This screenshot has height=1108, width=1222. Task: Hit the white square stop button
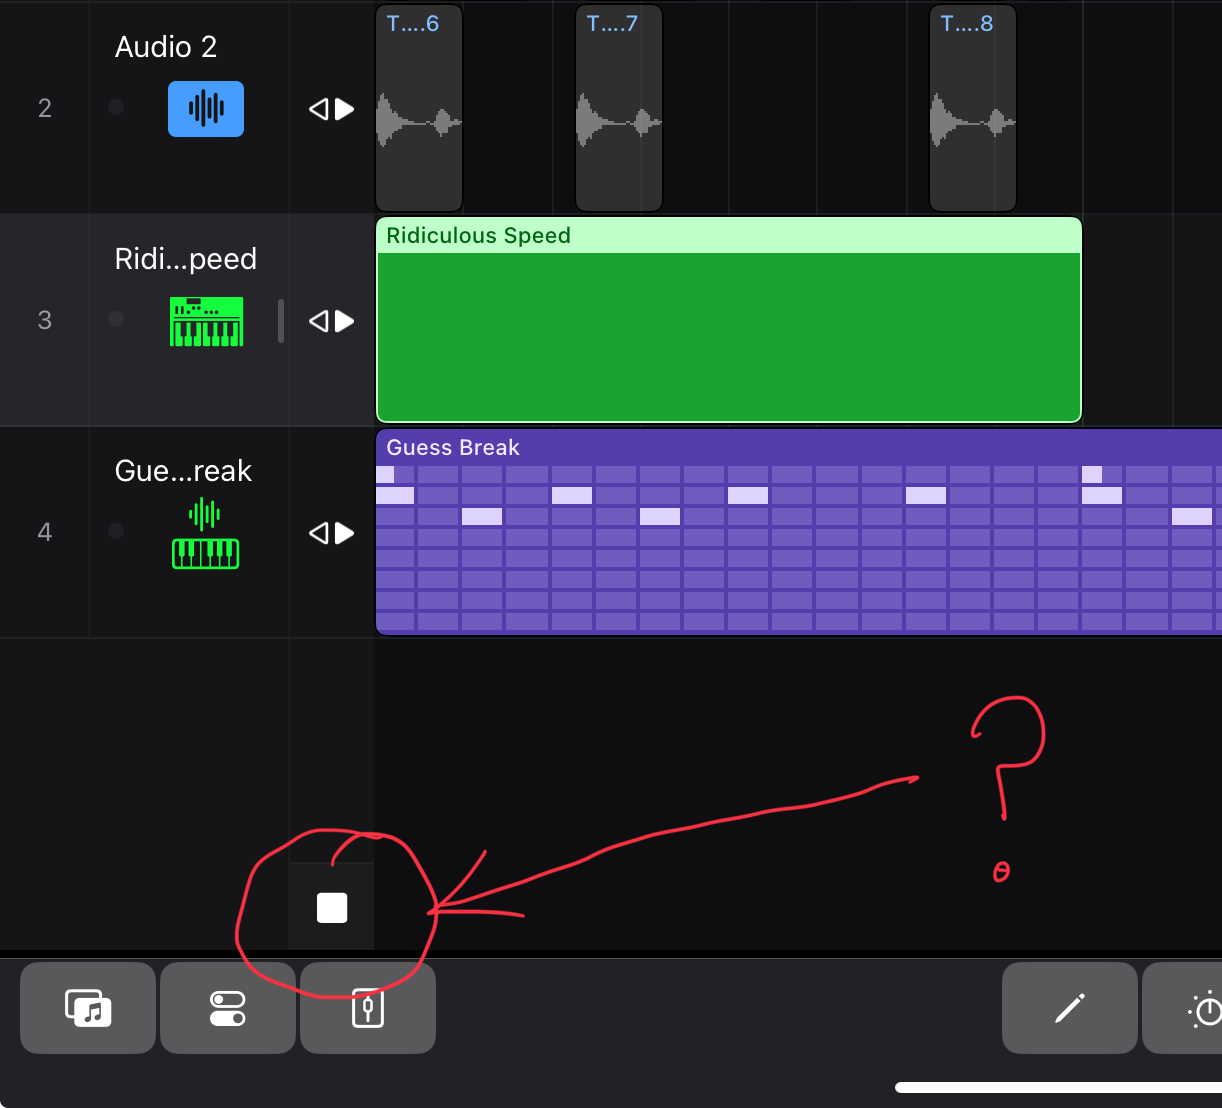[x=332, y=908]
